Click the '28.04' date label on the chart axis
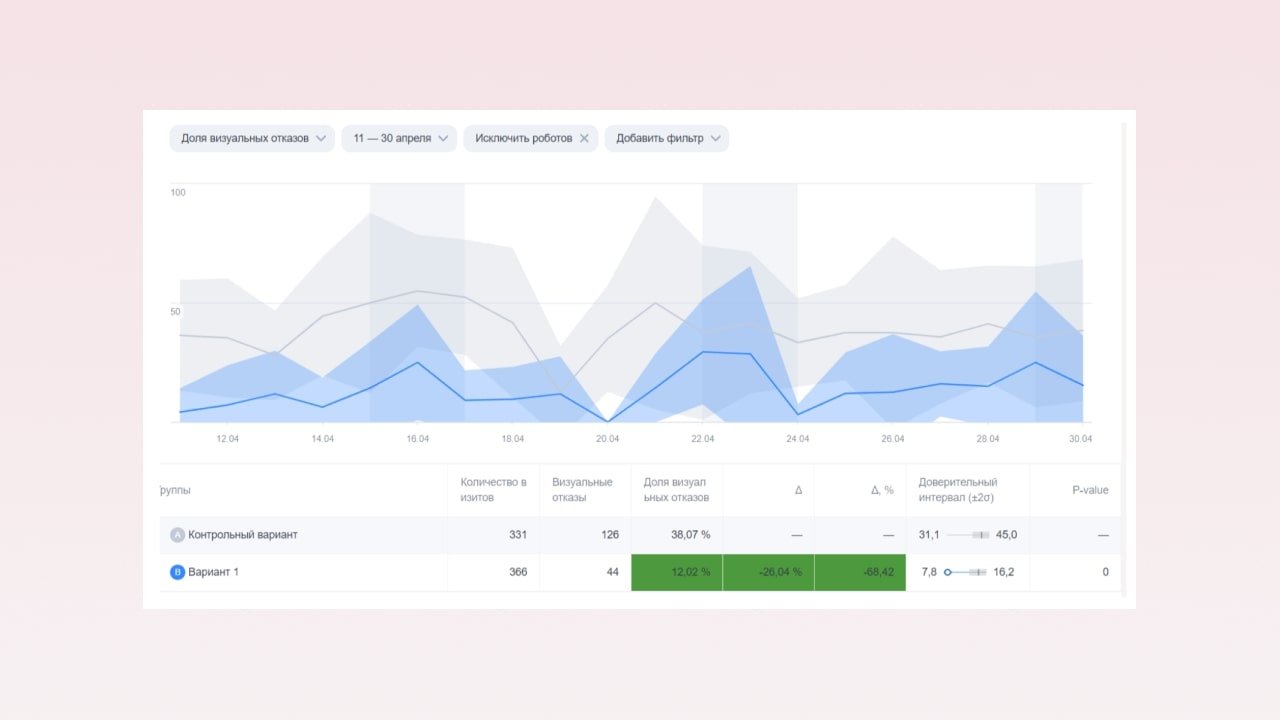1280x720 pixels. point(987,439)
